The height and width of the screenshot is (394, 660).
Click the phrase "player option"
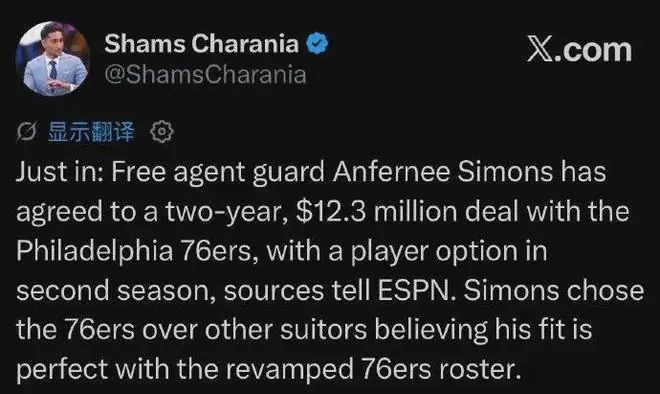tap(434, 252)
